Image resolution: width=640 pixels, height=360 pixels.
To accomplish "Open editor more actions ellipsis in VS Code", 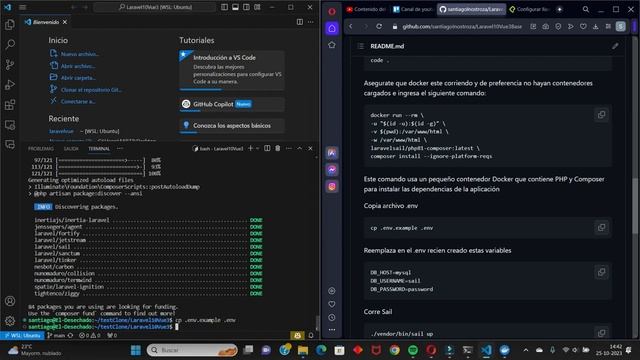I will pos(311,22).
